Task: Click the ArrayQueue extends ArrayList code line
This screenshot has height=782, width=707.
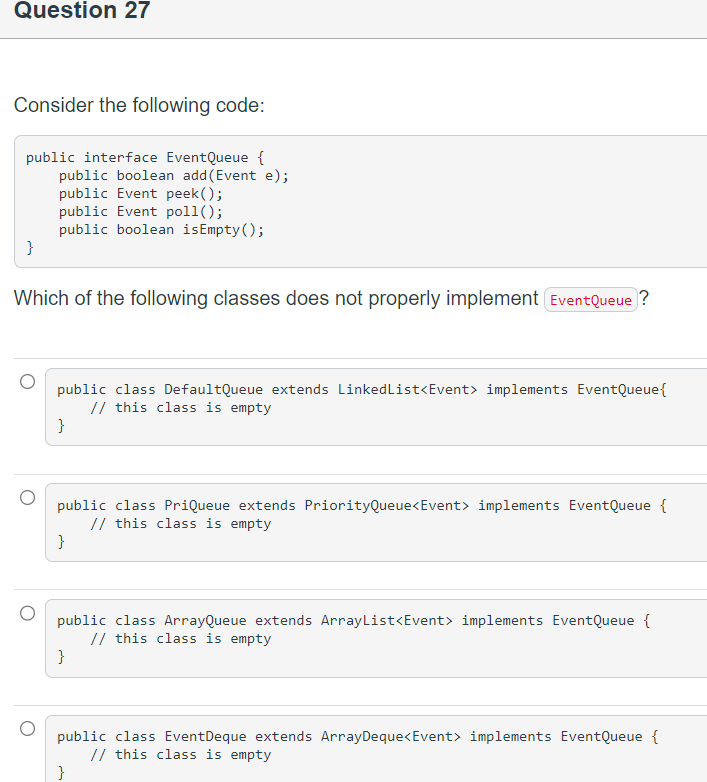Action: (x=354, y=621)
